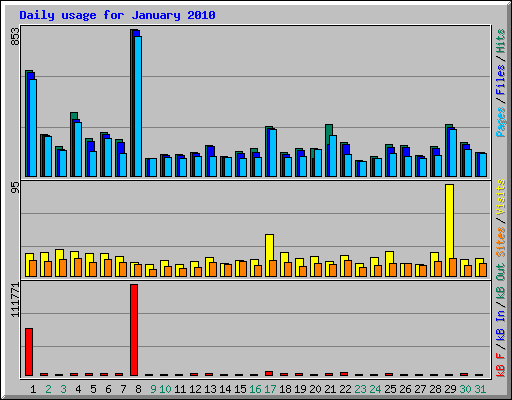Click day 25 on the x-axis
The width and height of the screenshot is (512, 400).
390,389
